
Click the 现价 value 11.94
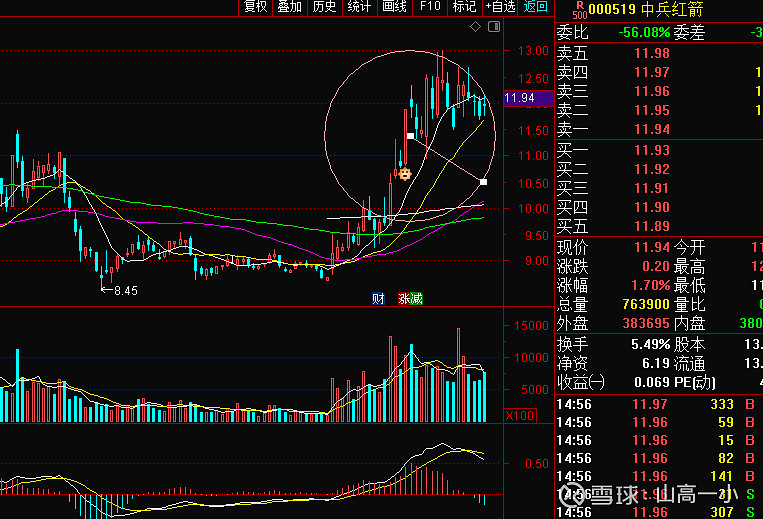[652, 248]
